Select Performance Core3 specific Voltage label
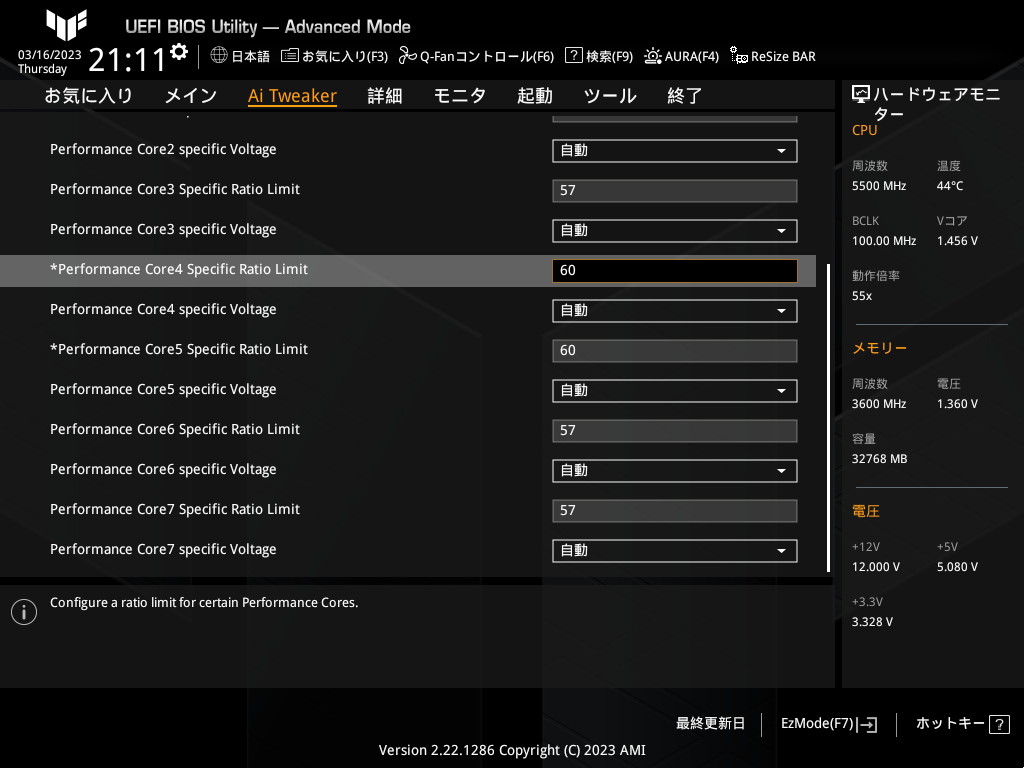The width and height of the screenshot is (1024, 768). [x=163, y=229]
